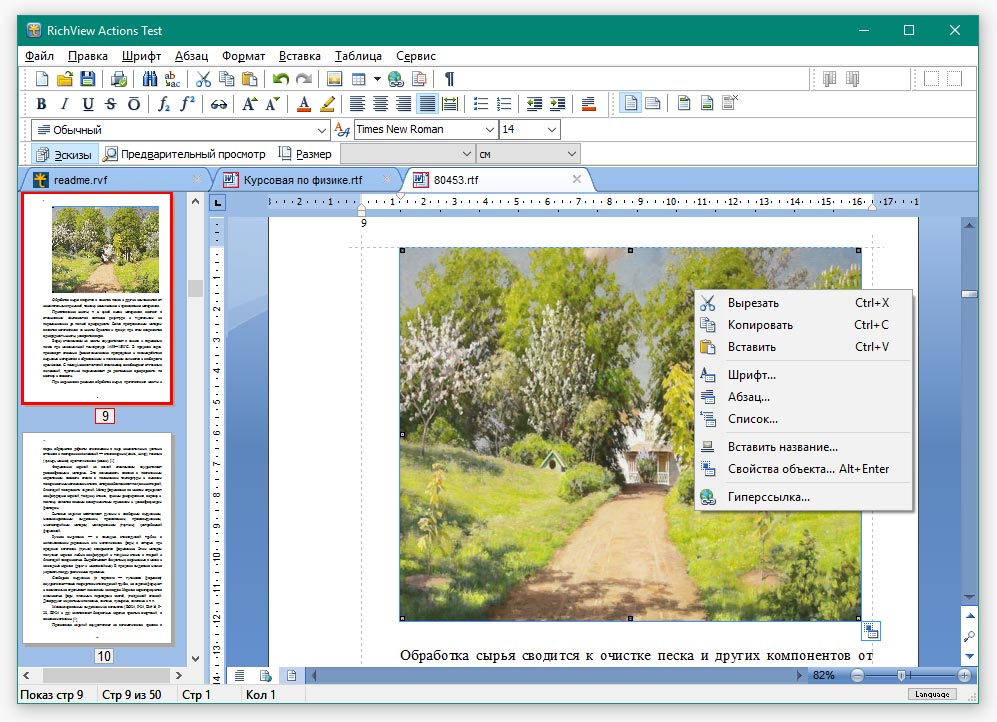Toggle Bold formatting
Screen dimensions: 997x722
[x=41, y=104]
